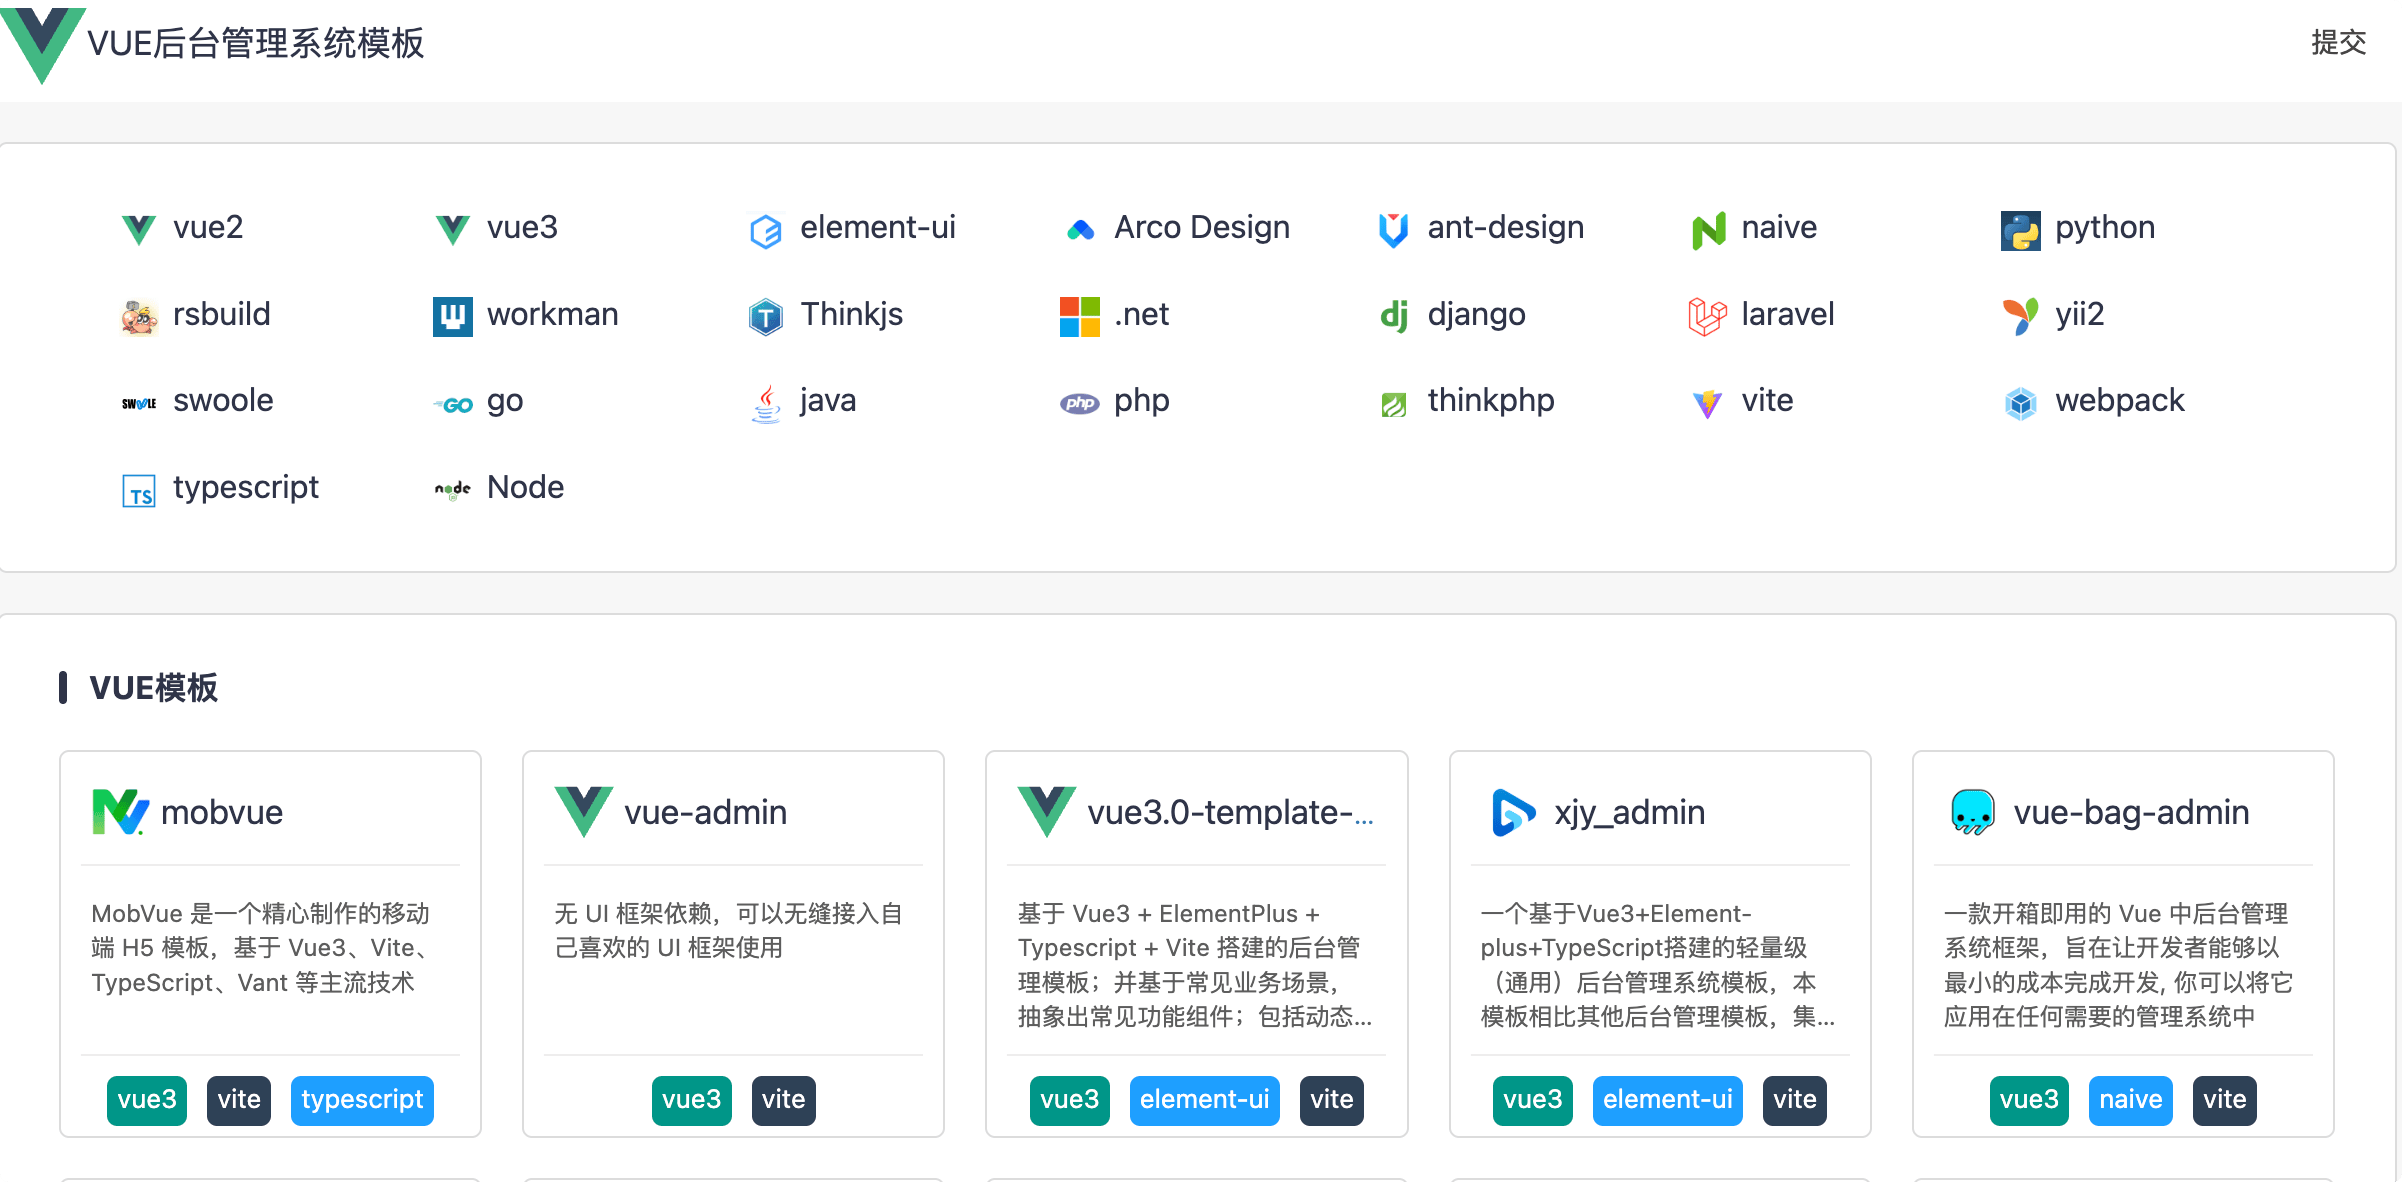
Task: Open the rsbuild category icon
Action: [139, 317]
